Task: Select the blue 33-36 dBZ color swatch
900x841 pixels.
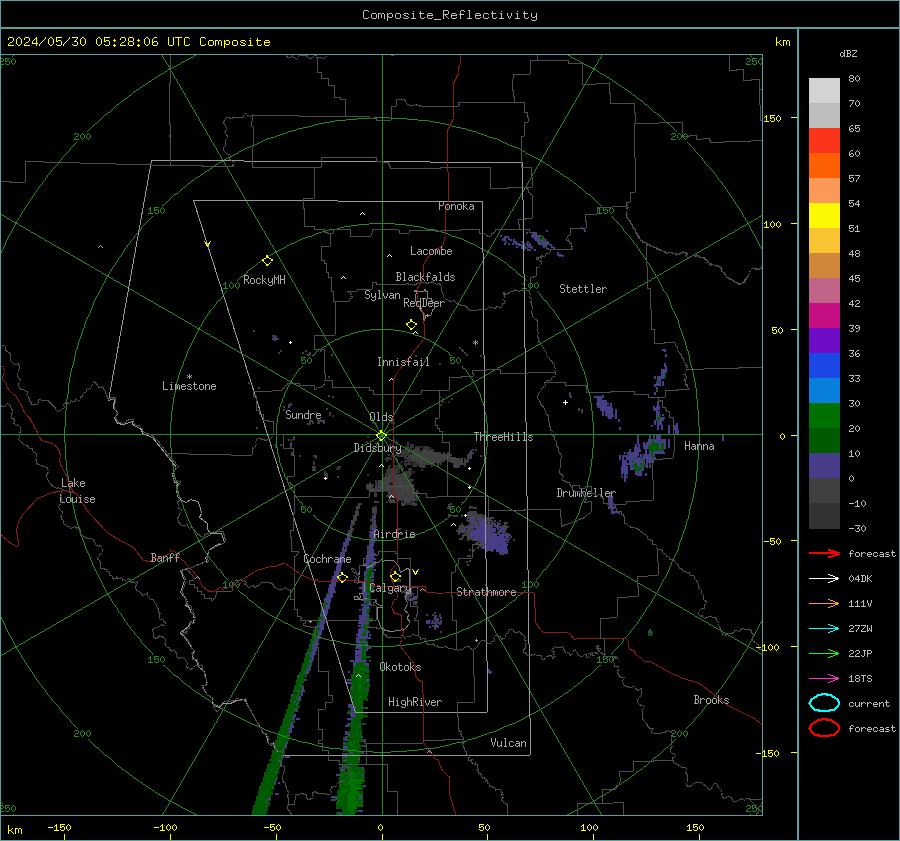Action: [824, 366]
